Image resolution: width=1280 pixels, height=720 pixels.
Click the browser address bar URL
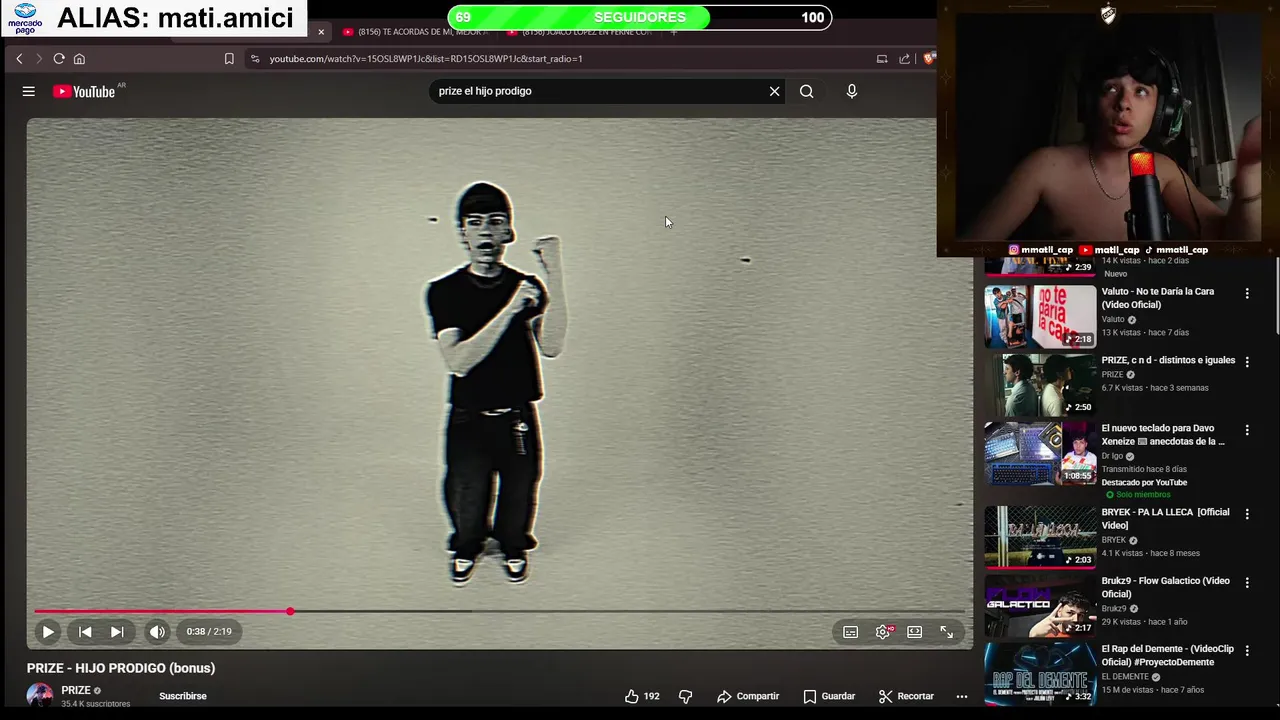point(426,59)
